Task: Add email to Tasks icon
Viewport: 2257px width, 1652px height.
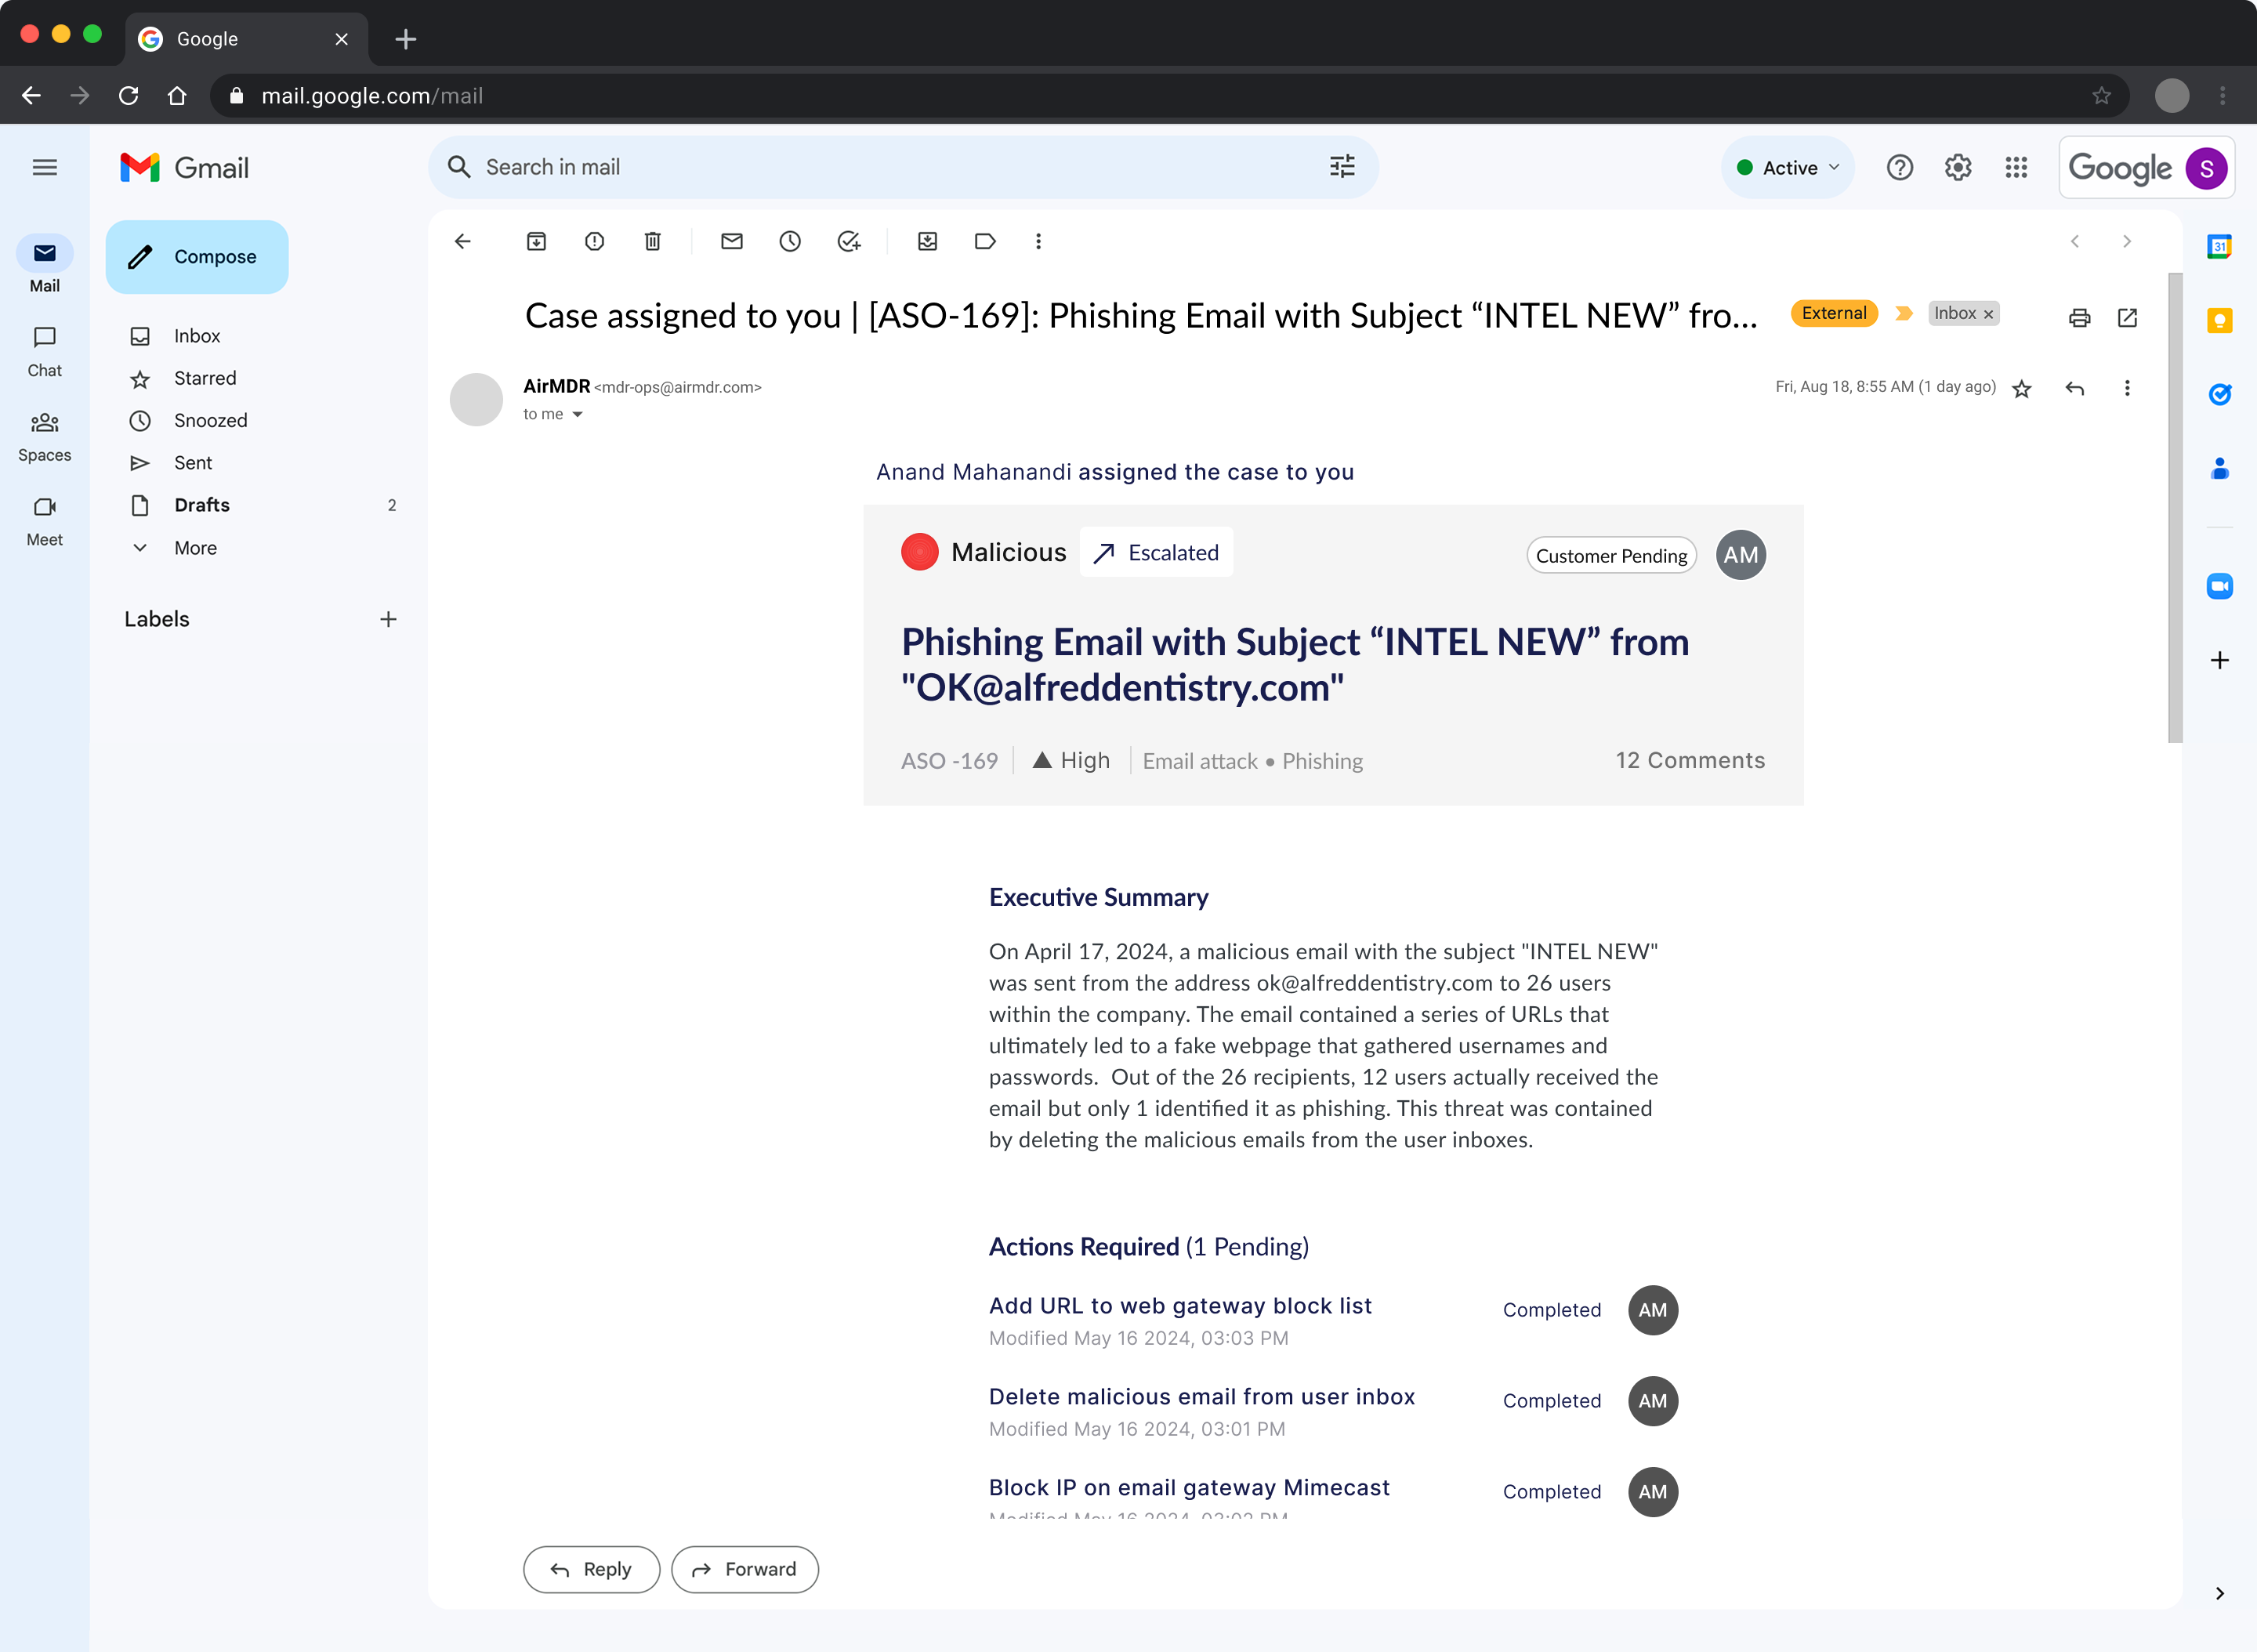Action: (848, 241)
